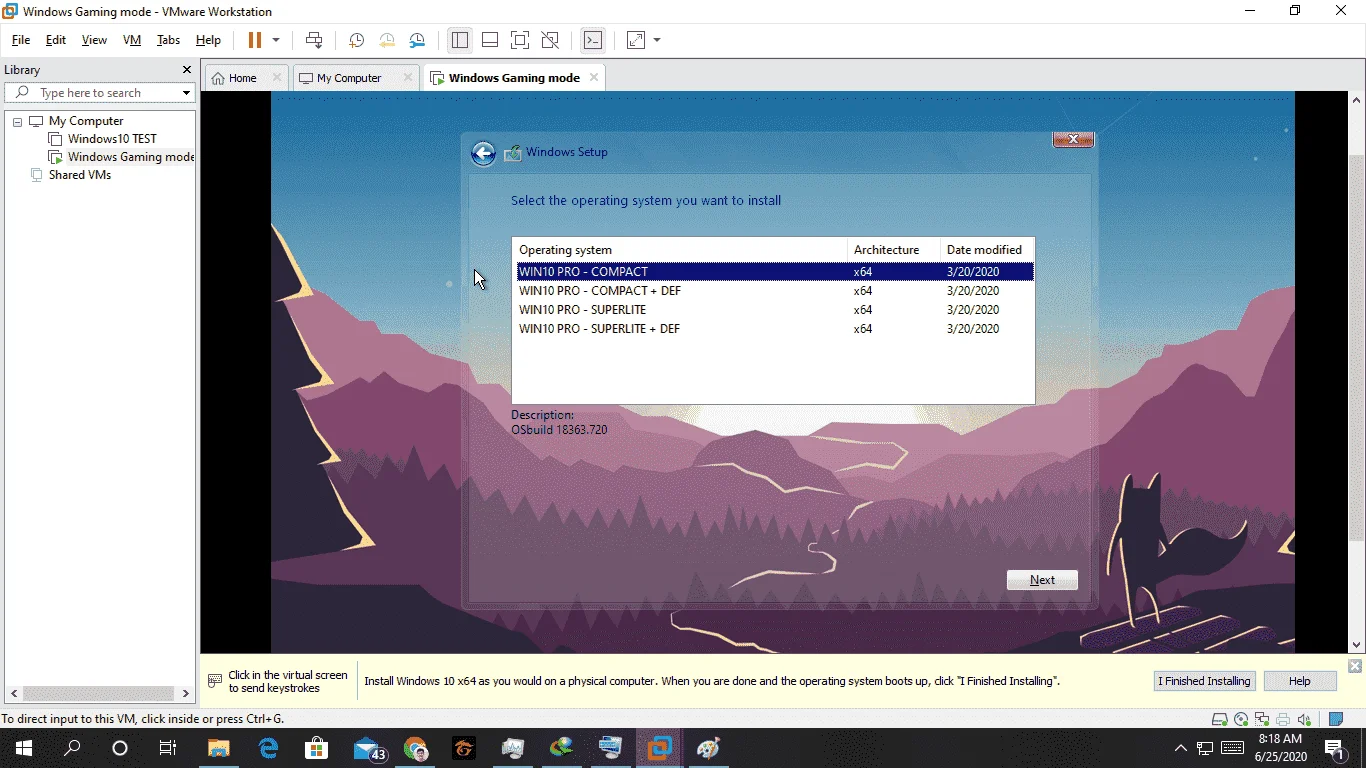Revert the VM to its previous snapshot
The width and height of the screenshot is (1366, 768).
[387, 40]
